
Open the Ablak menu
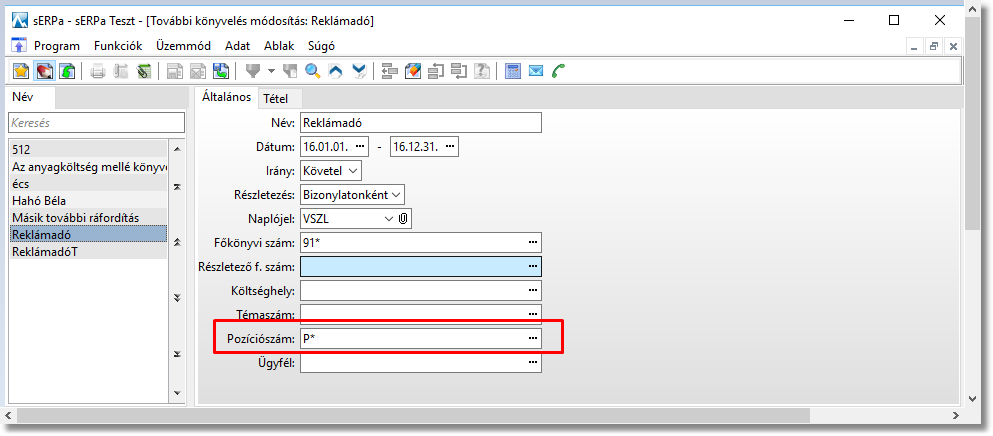click(x=279, y=46)
